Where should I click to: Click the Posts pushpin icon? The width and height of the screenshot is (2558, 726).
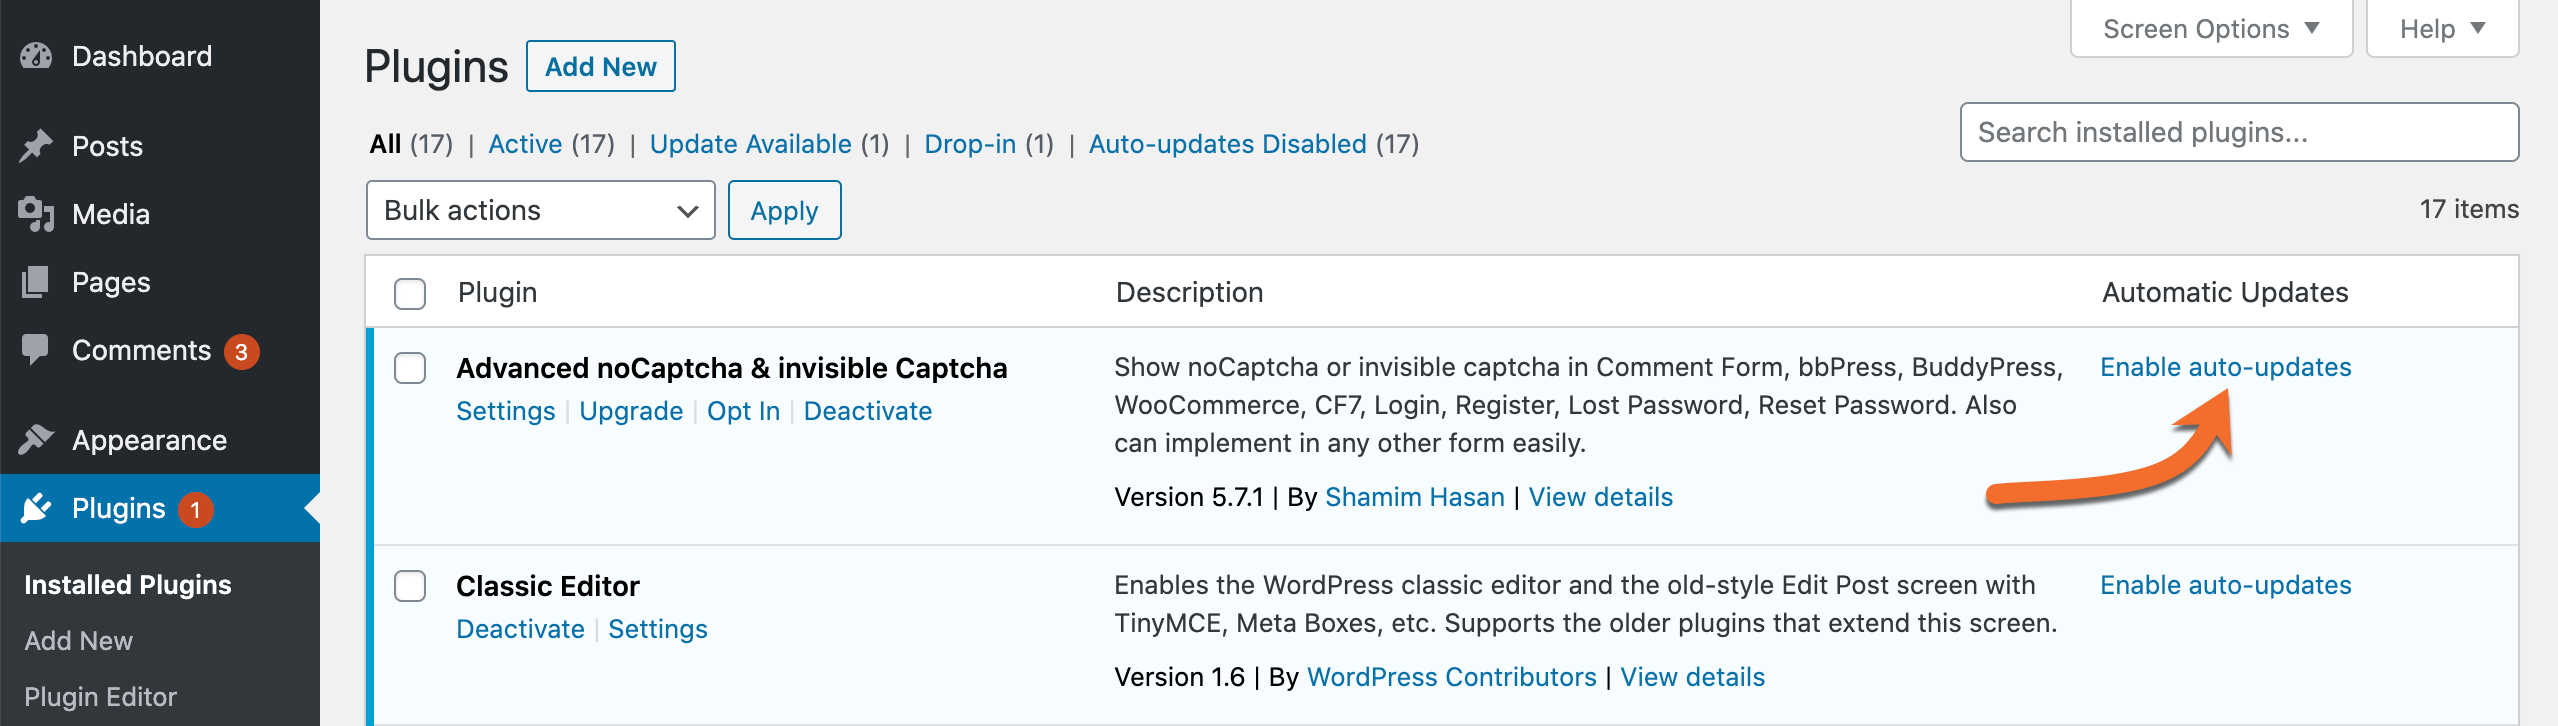click(x=36, y=146)
